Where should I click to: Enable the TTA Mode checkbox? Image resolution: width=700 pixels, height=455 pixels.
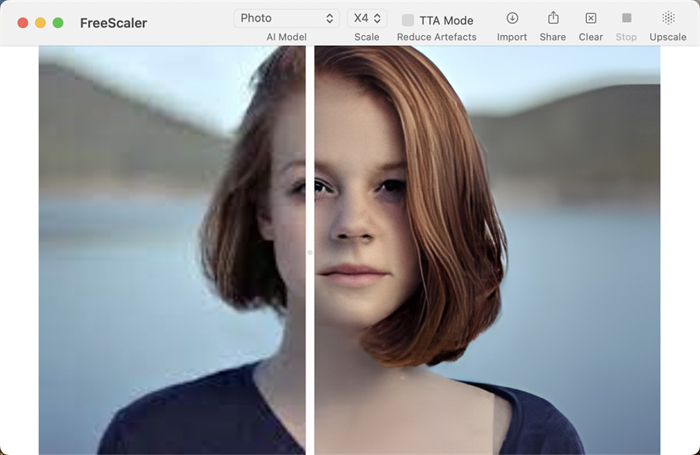[x=408, y=20]
